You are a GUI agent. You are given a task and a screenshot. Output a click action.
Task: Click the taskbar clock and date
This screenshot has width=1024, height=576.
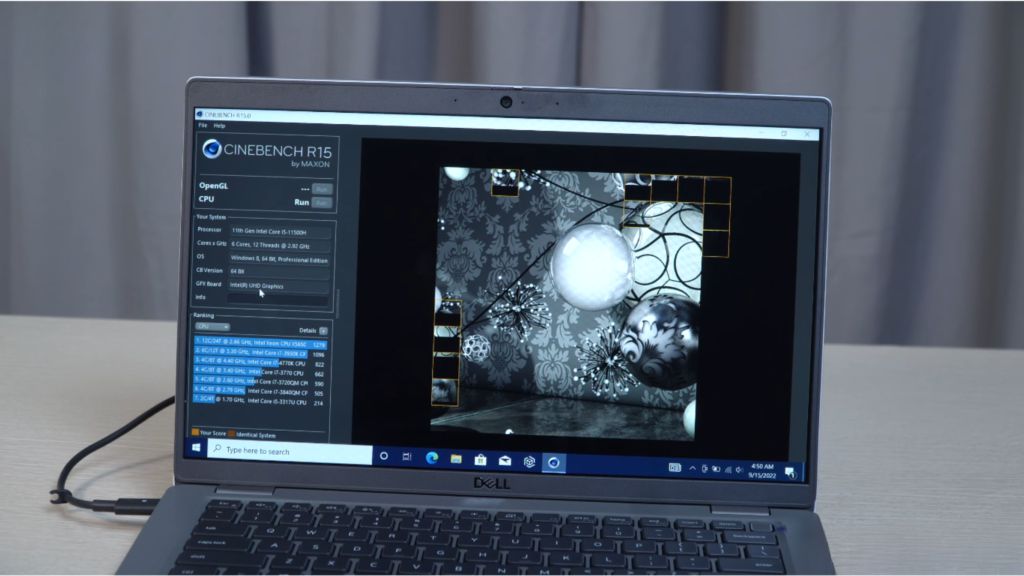762,471
